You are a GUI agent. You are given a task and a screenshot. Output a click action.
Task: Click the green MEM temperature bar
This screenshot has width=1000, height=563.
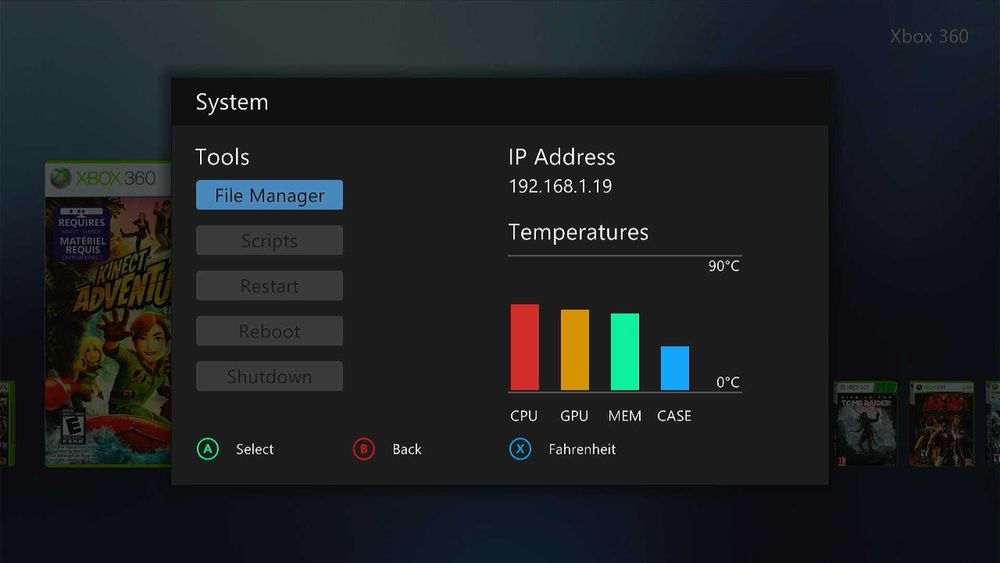click(625, 351)
